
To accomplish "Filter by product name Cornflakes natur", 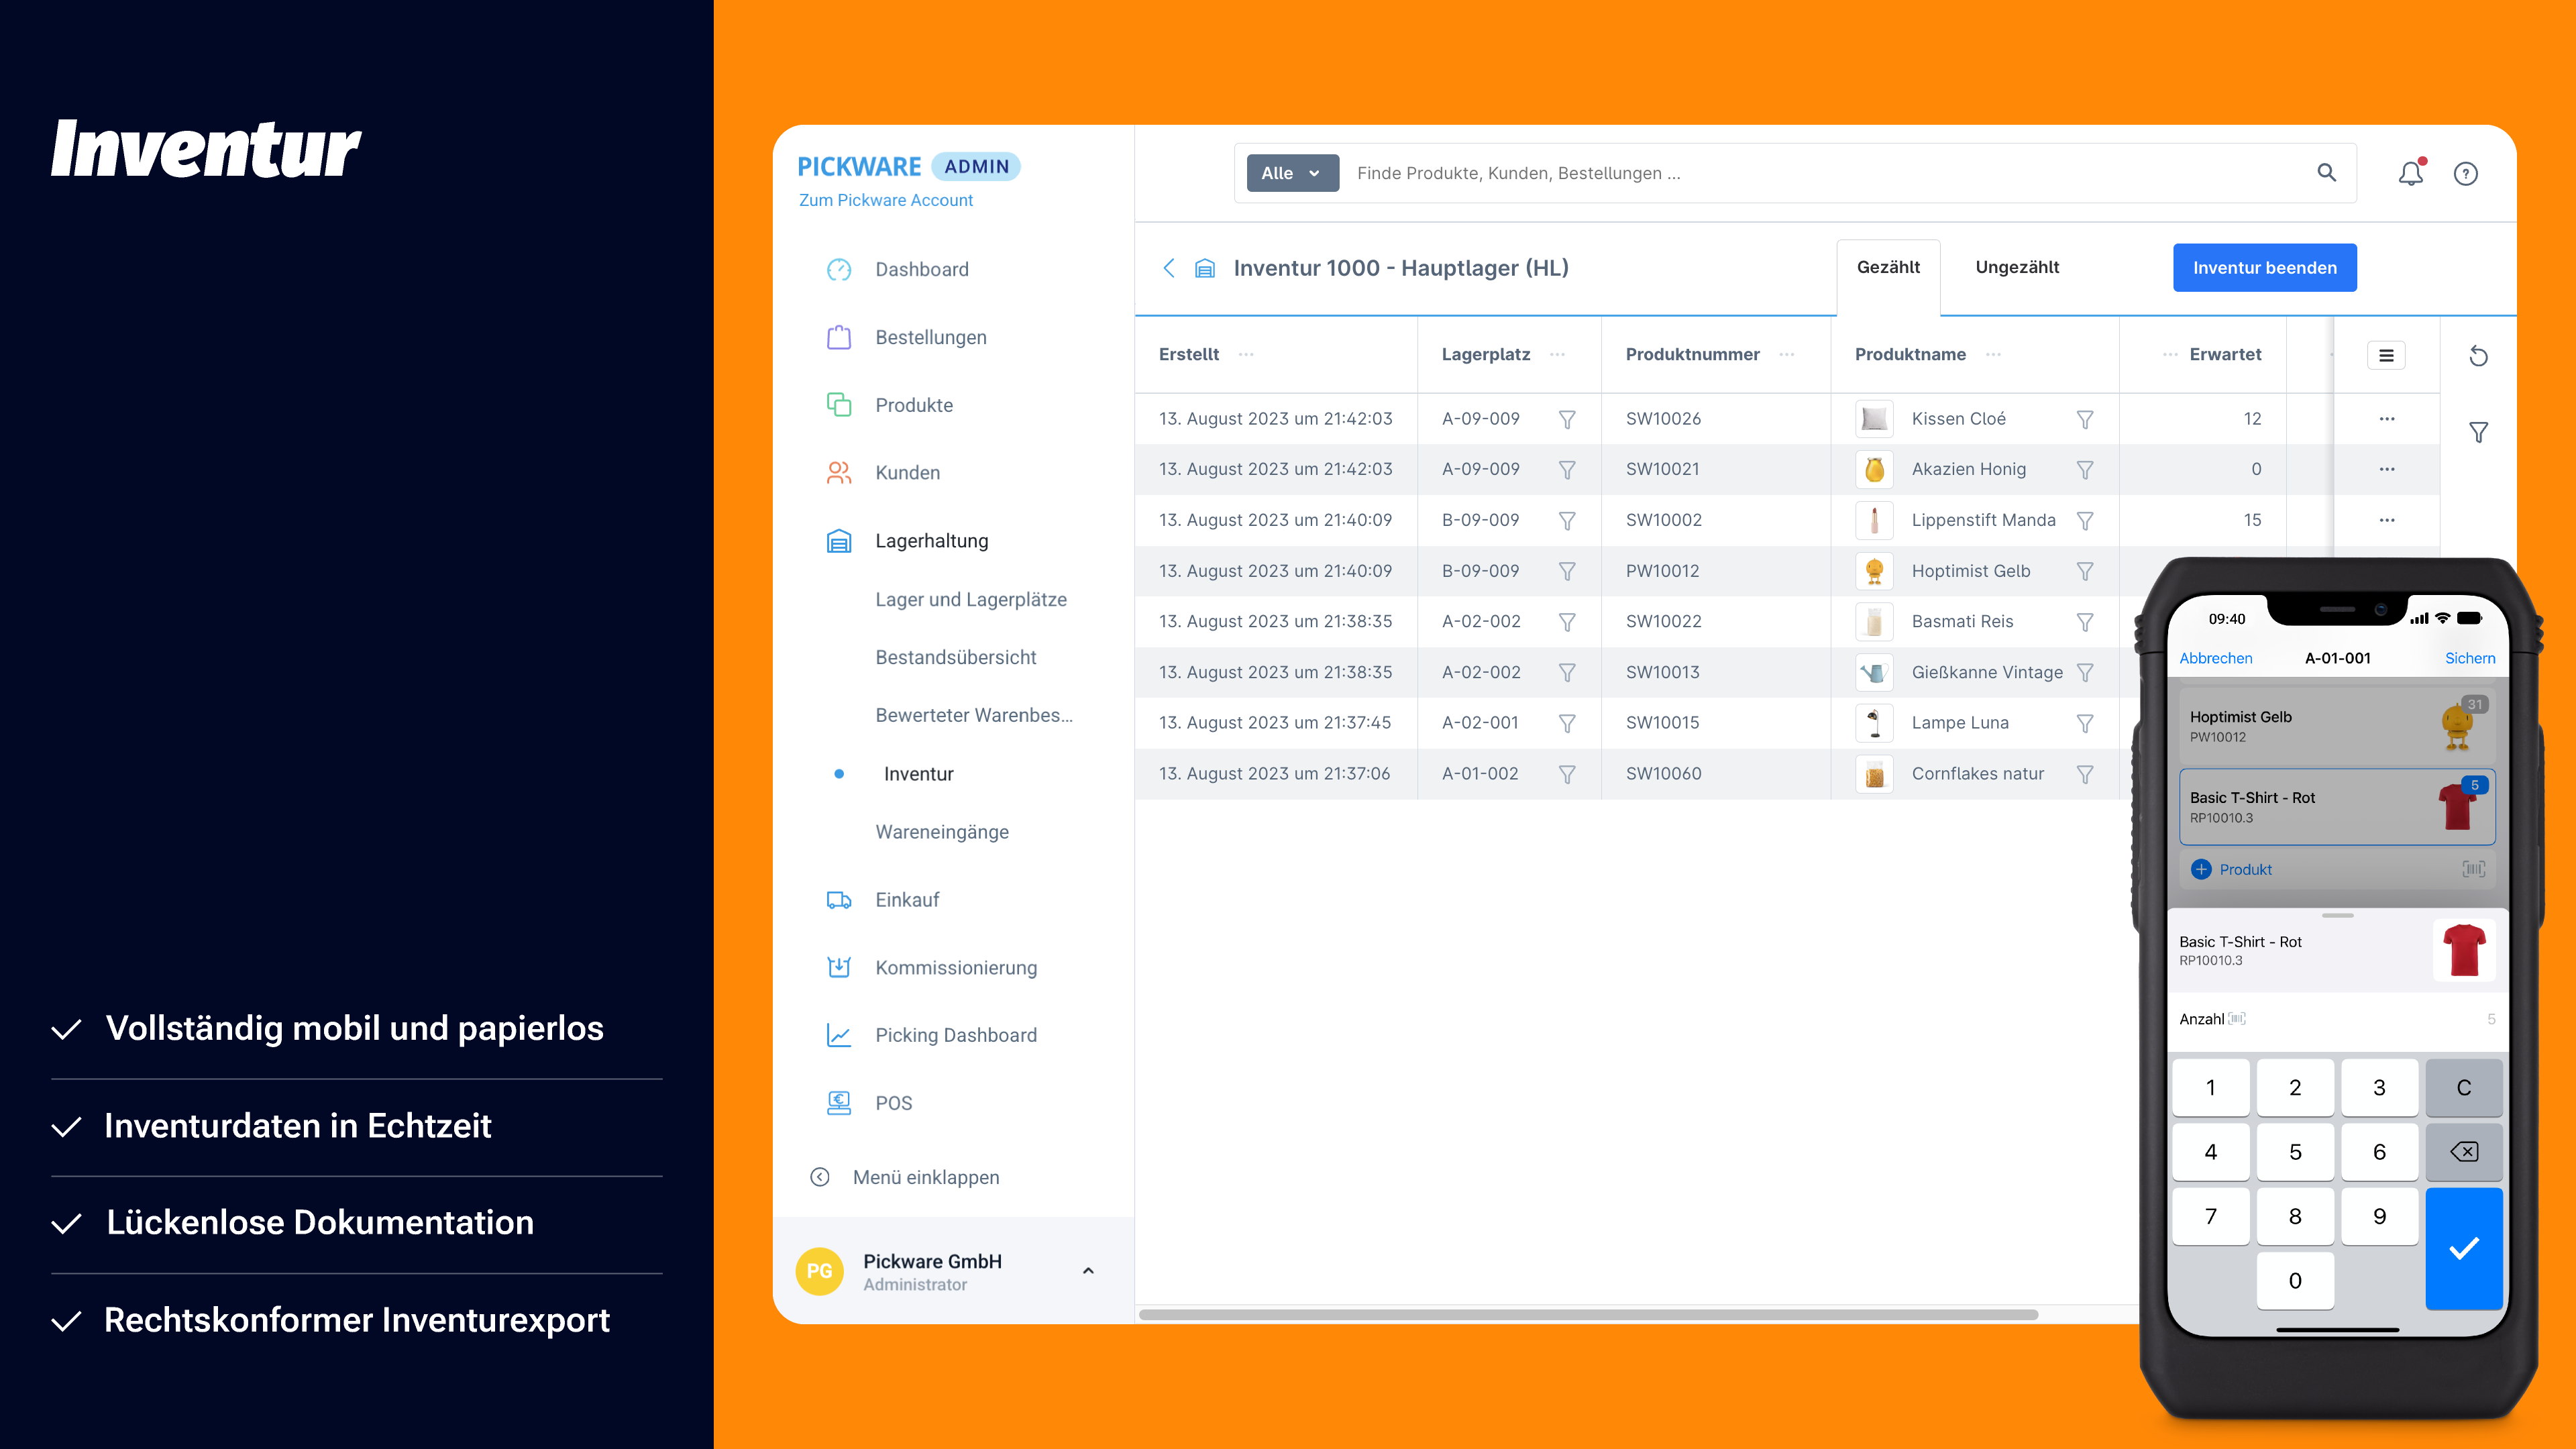I will coord(2085,774).
